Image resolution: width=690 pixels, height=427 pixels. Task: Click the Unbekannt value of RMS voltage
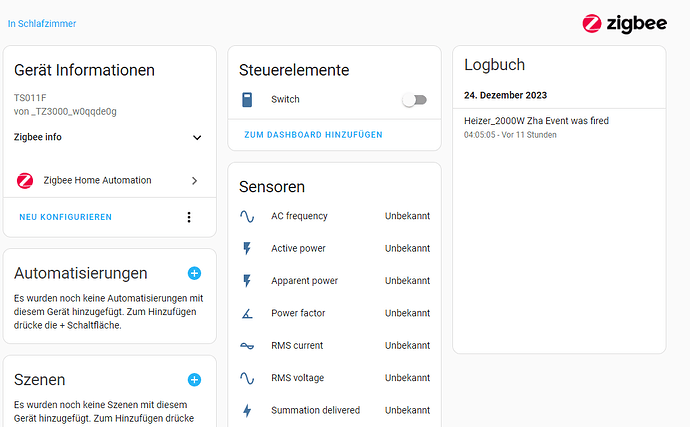[x=407, y=378]
